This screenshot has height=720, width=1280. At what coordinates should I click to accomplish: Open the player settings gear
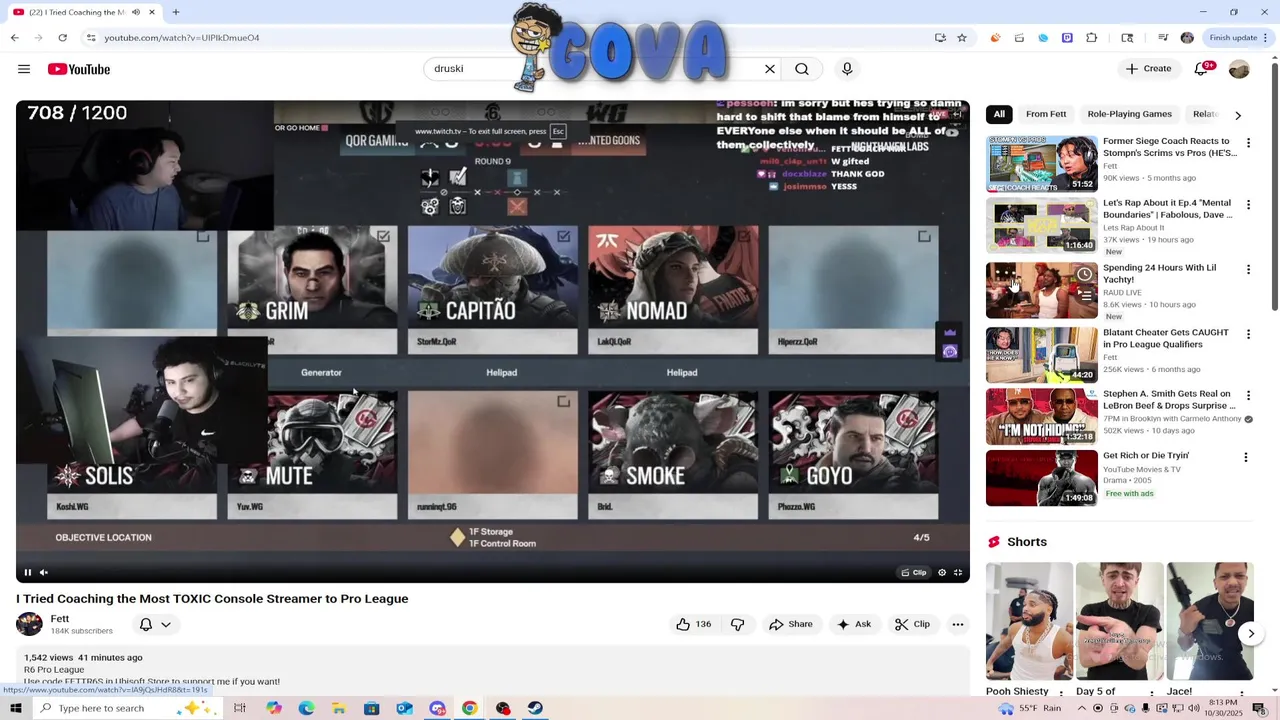coord(941,573)
